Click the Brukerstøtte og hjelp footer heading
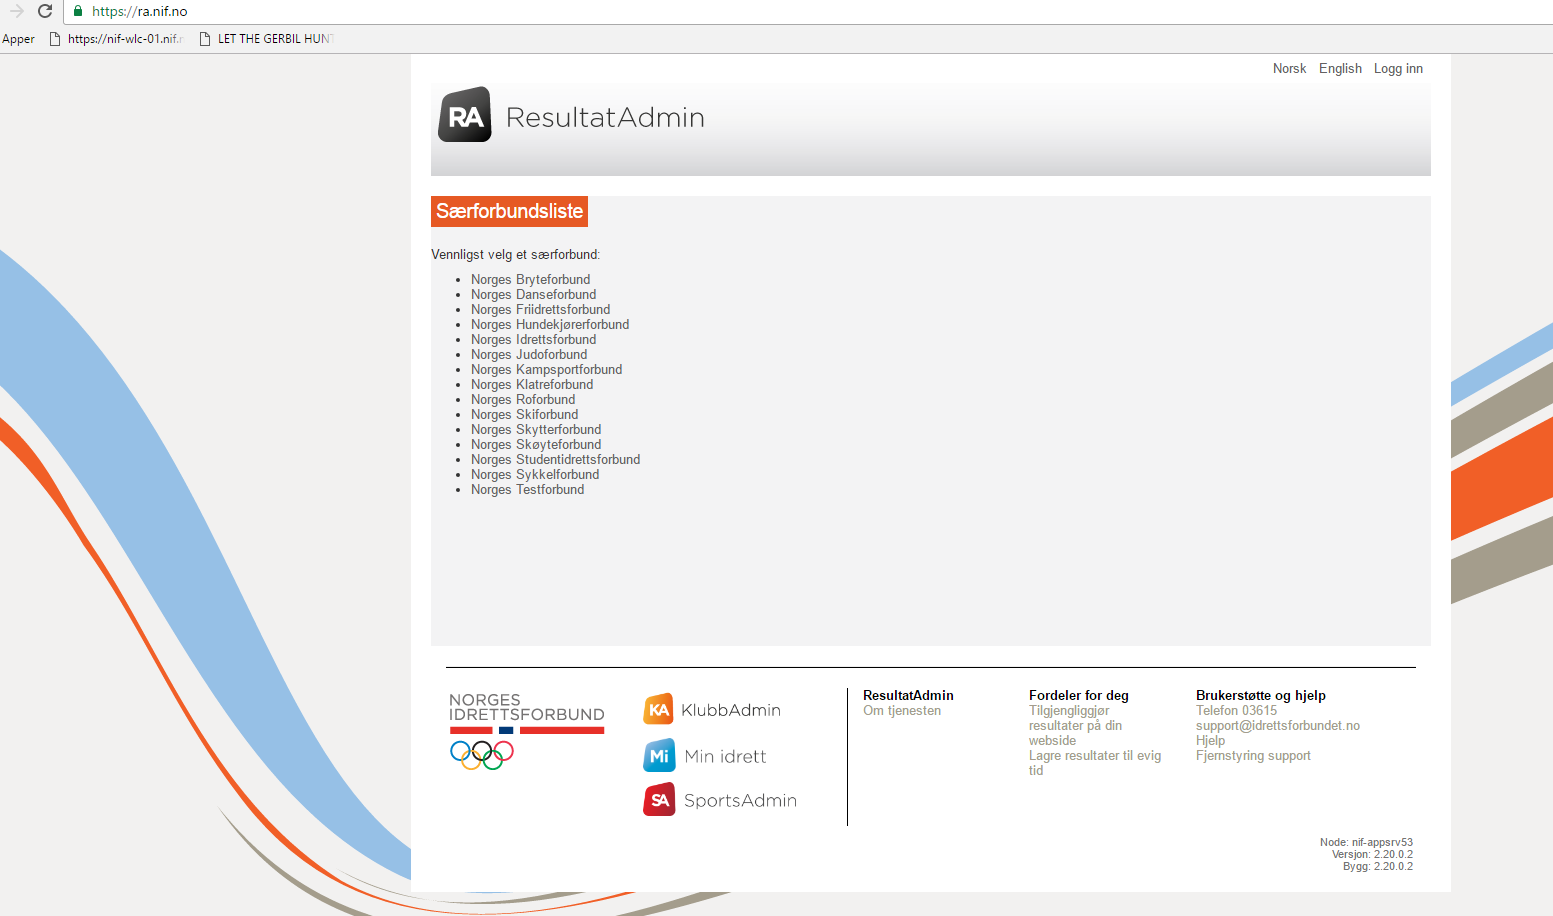Image resolution: width=1553 pixels, height=916 pixels. point(1260,695)
